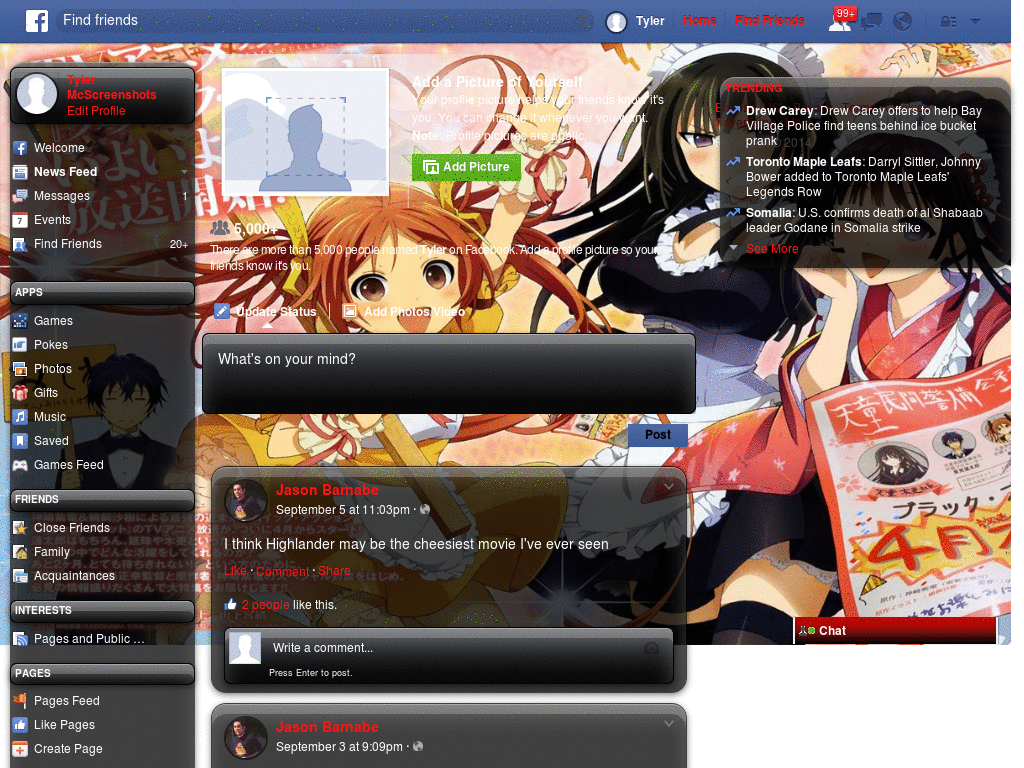Select Update Status tab
Viewport: 1024px width, 768px height.
266,312
